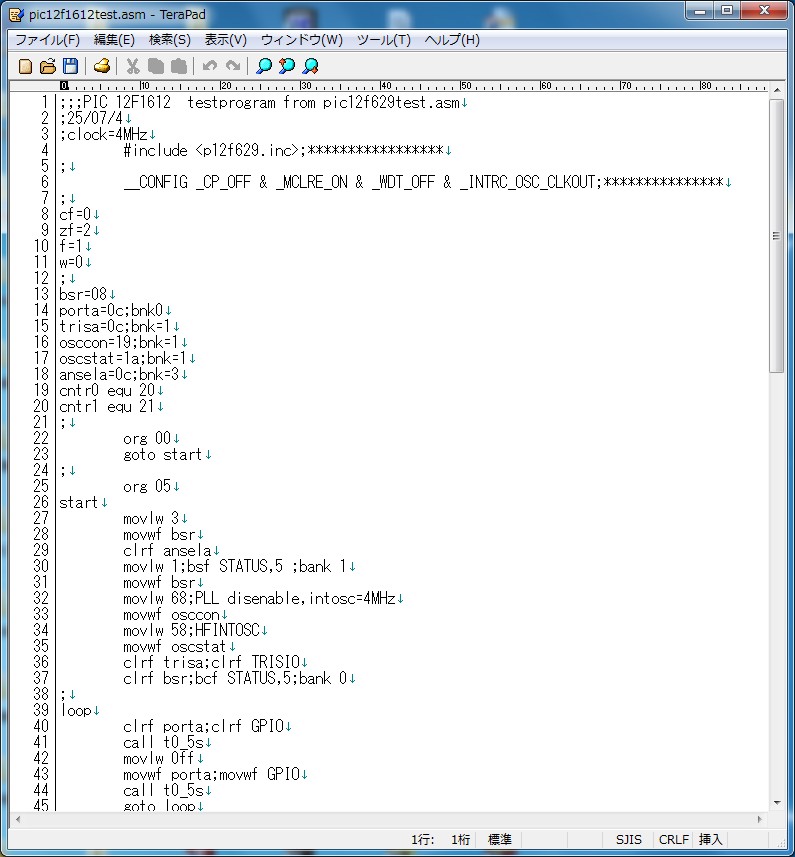
Task: Click the 'cntr0 equ 20' line
Action: 107,391
